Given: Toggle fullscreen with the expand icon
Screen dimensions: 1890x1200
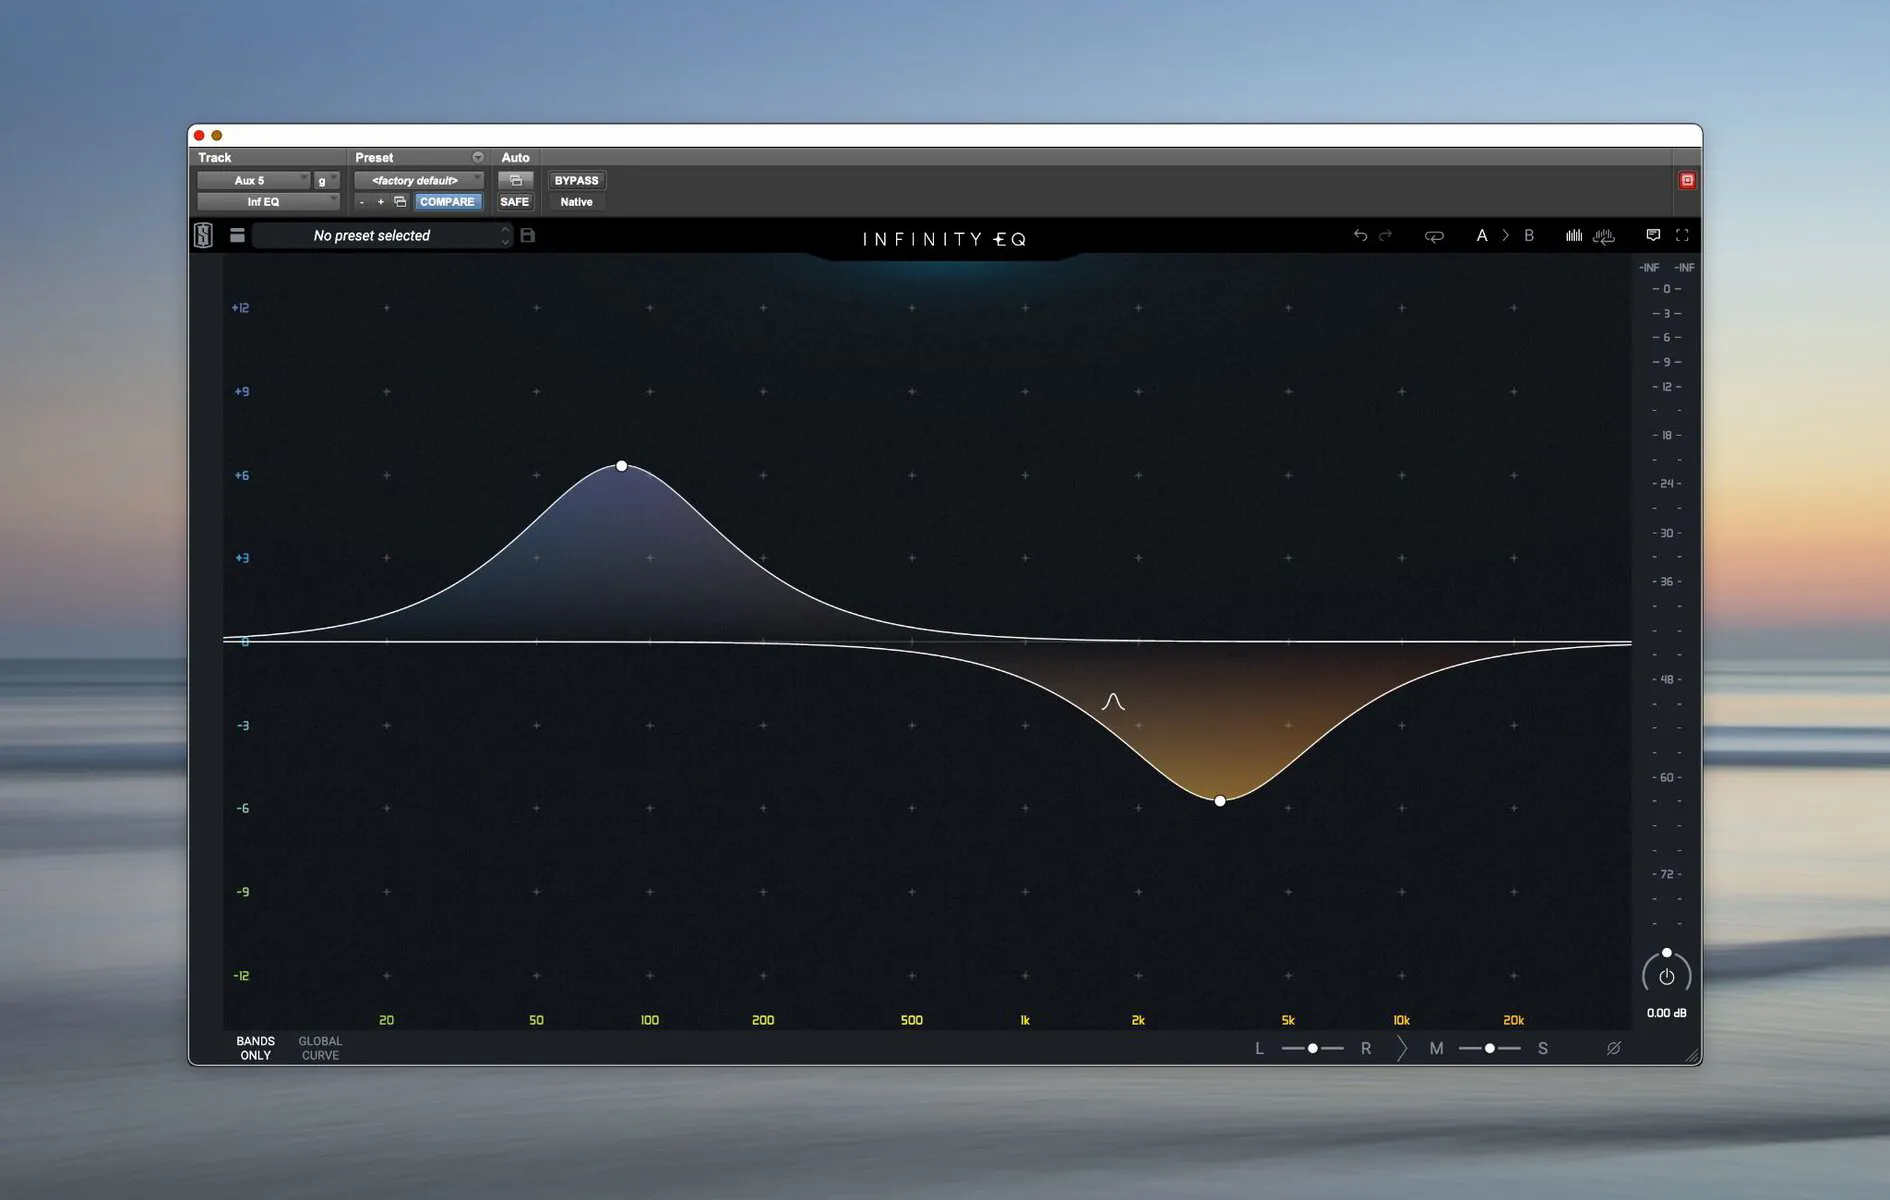Looking at the screenshot, I should coord(1682,235).
